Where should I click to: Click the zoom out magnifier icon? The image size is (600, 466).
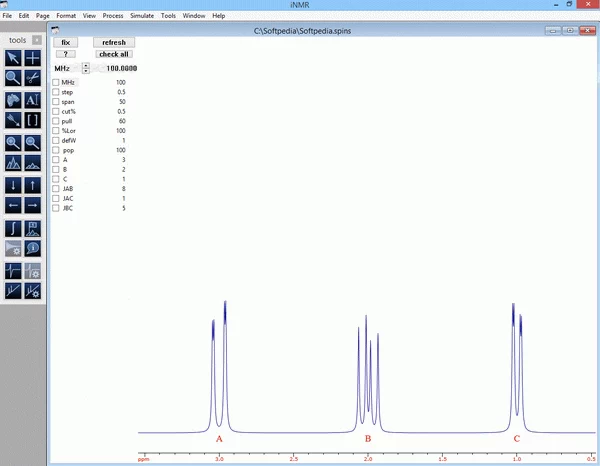(x=33, y=143)
